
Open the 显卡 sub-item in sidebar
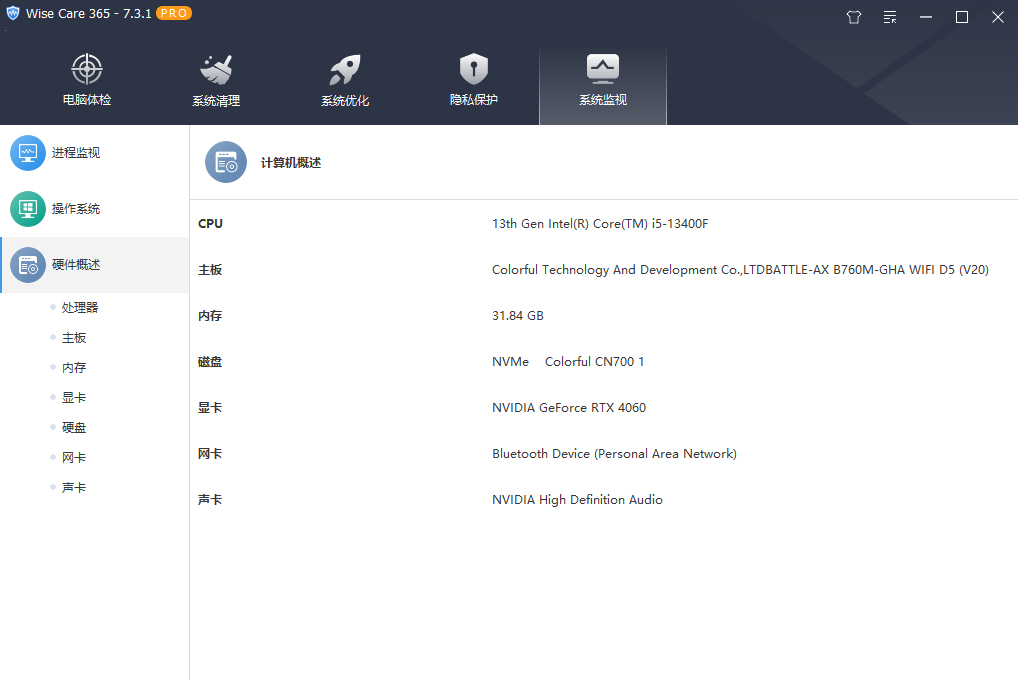(74, 397)
